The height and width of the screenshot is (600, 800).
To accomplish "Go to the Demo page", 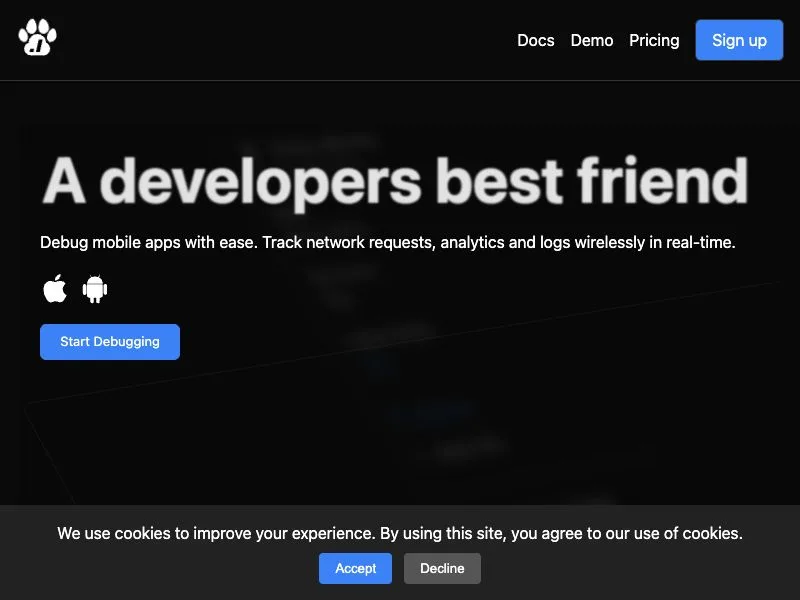I will [x=592, y=40].
